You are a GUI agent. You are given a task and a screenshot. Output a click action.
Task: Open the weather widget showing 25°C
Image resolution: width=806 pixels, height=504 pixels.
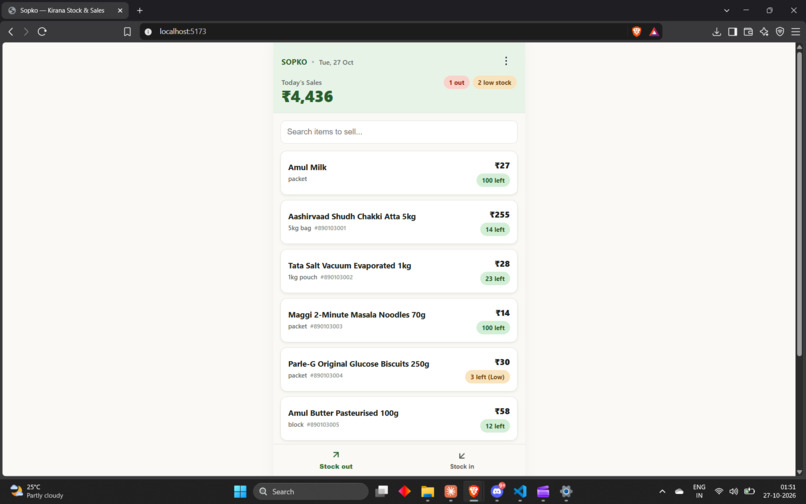(37, 491)
